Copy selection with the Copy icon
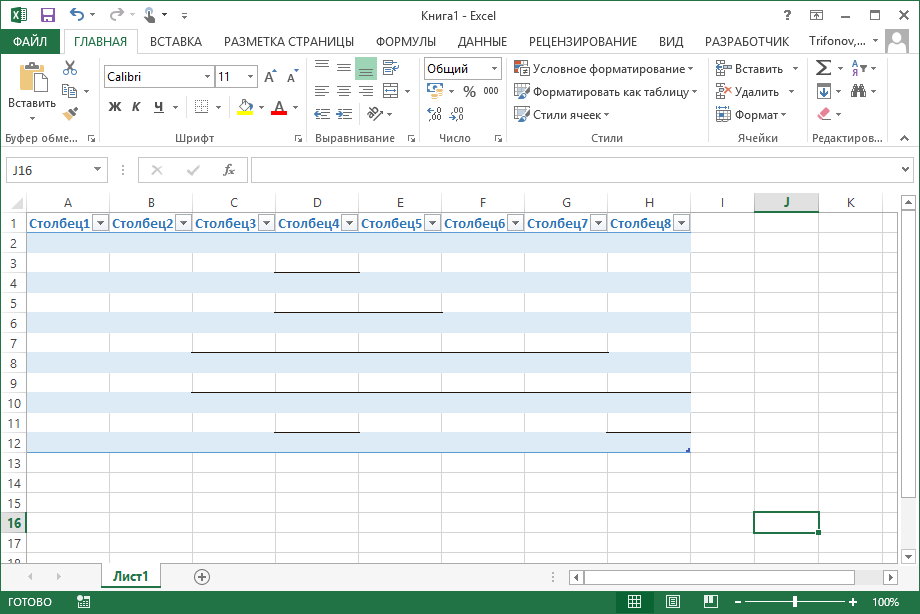The width and height of the screenshot is (920, 614). click(70, 91)
